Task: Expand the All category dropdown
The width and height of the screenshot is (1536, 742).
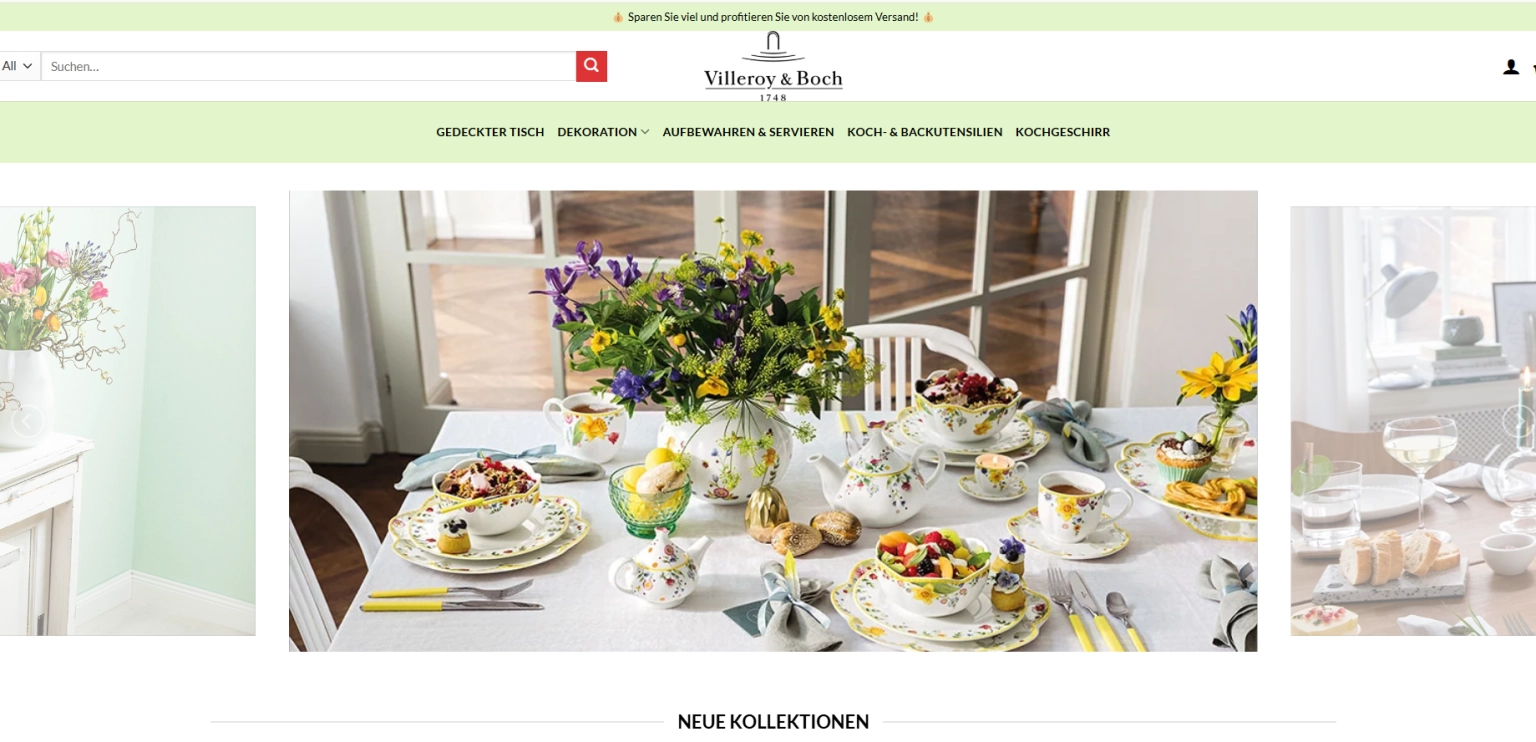Action: (x=19, y=66)
